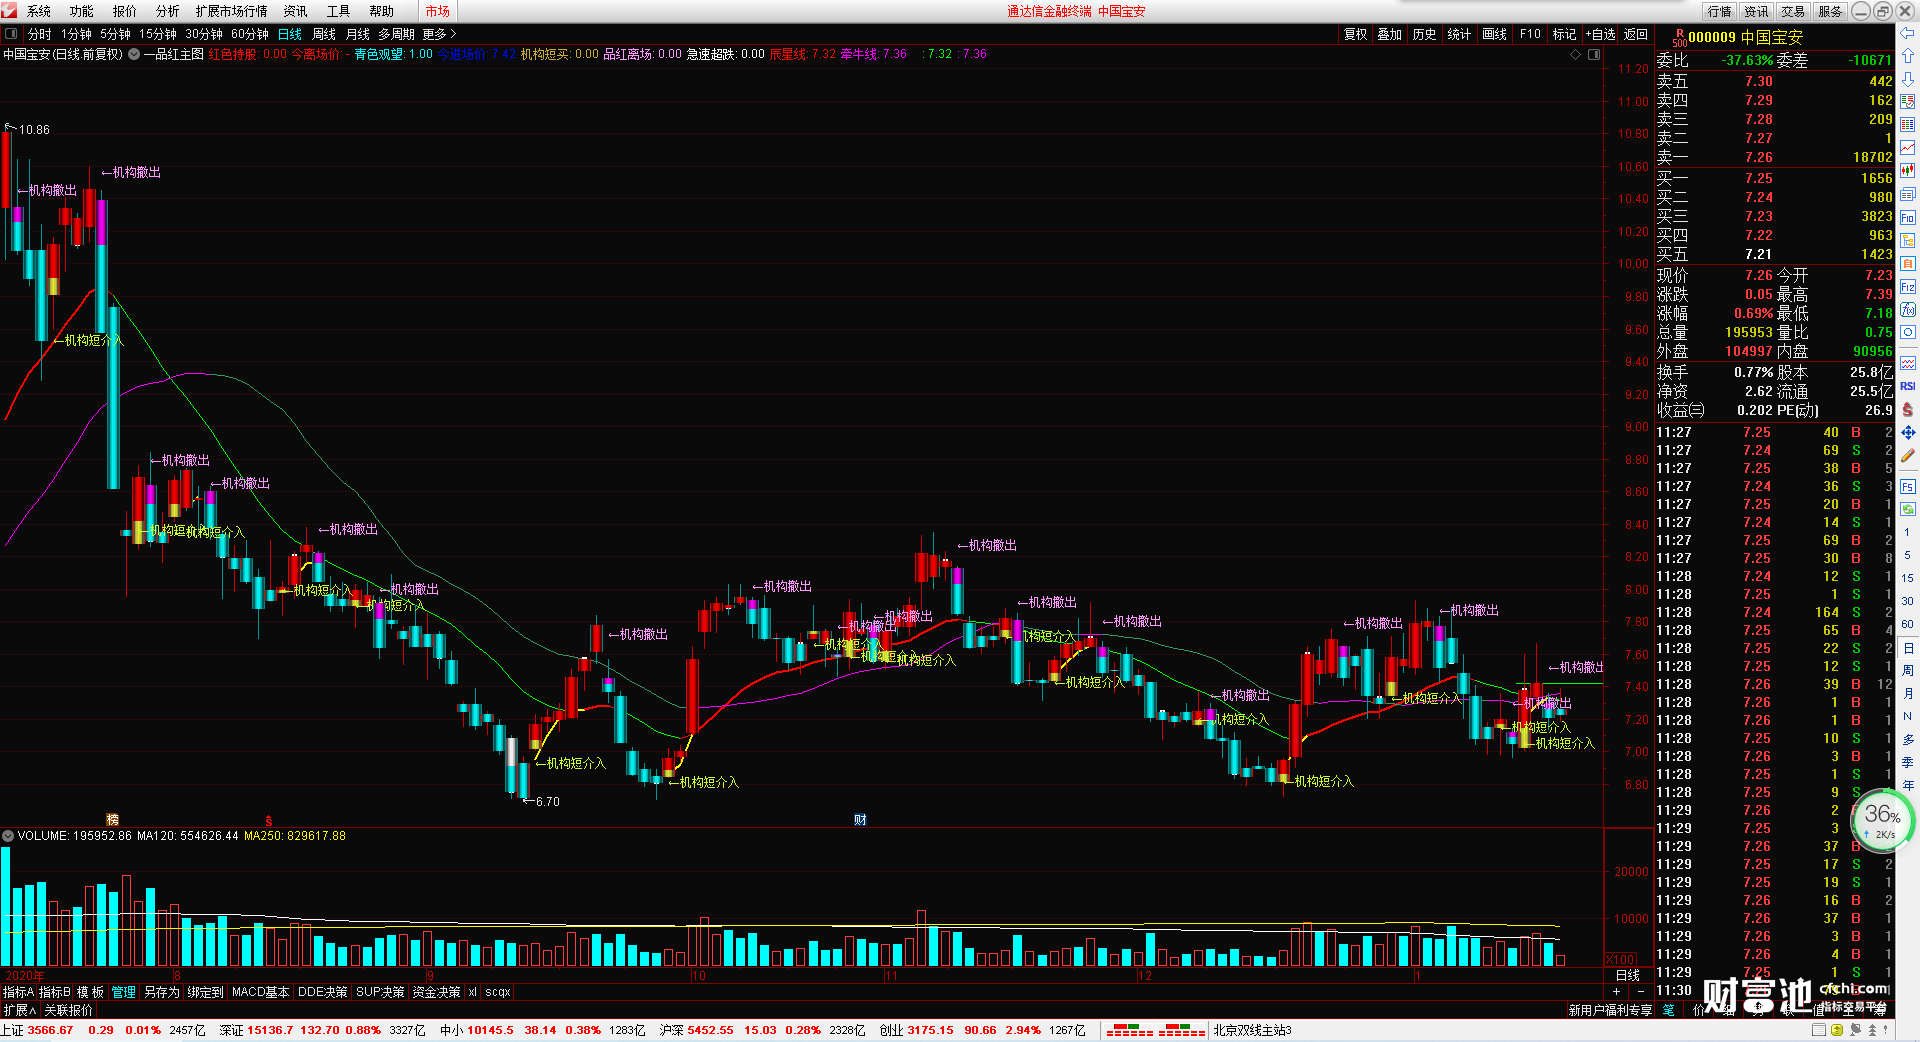Click the gold coin status bar icon
1920x1042 pixels.
(1837, 1030)
